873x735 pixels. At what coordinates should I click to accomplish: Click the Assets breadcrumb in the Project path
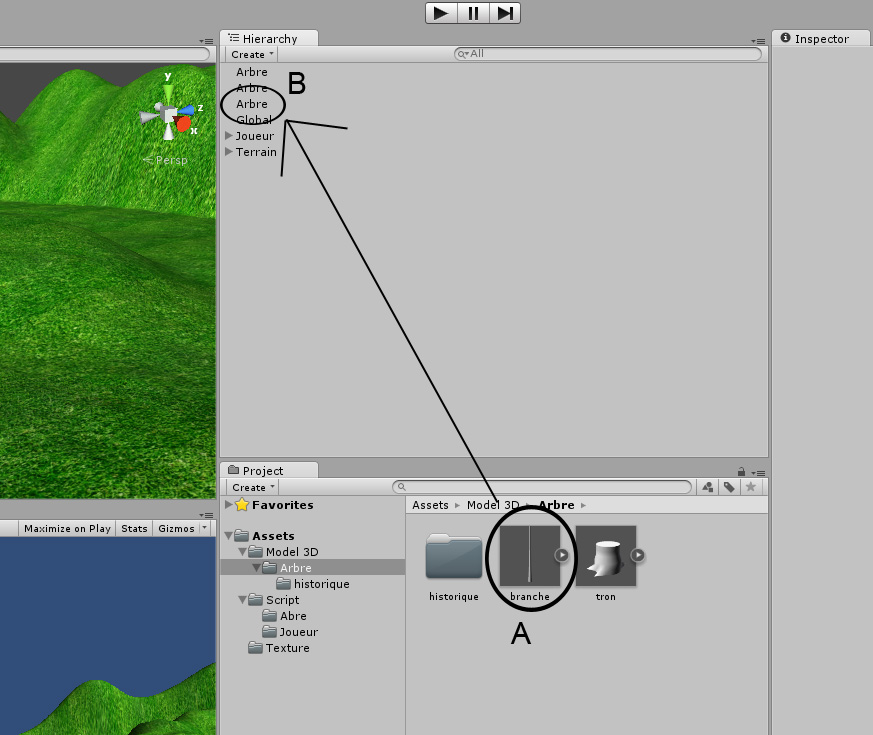[x=430, y=505]
